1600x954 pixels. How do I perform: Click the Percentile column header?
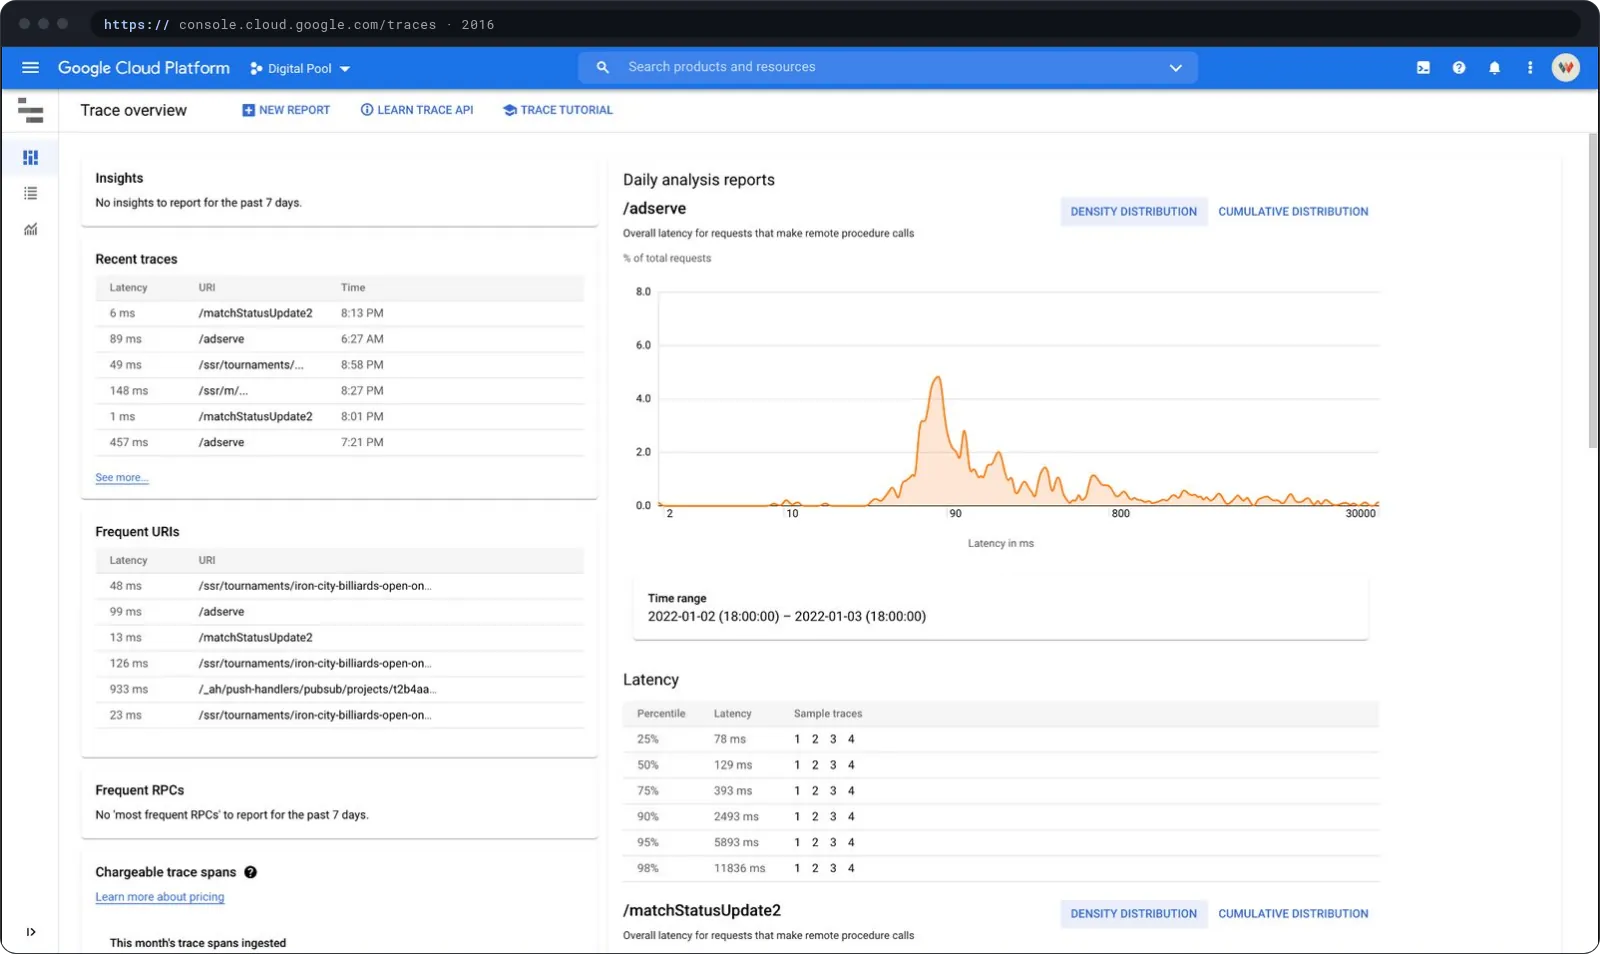pyautogui.click(x=661, y=714)
